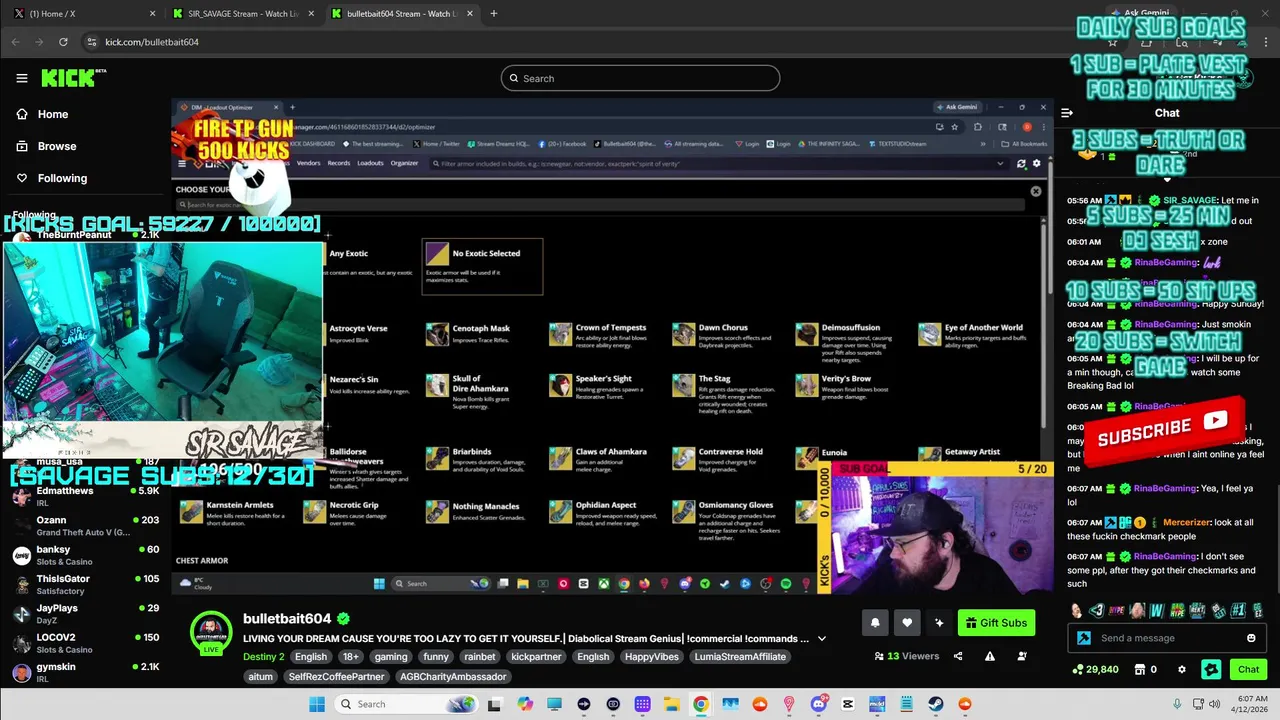Click the sparkle icon beside Gift Subs

pyautogui.click(x=939, y=623)
